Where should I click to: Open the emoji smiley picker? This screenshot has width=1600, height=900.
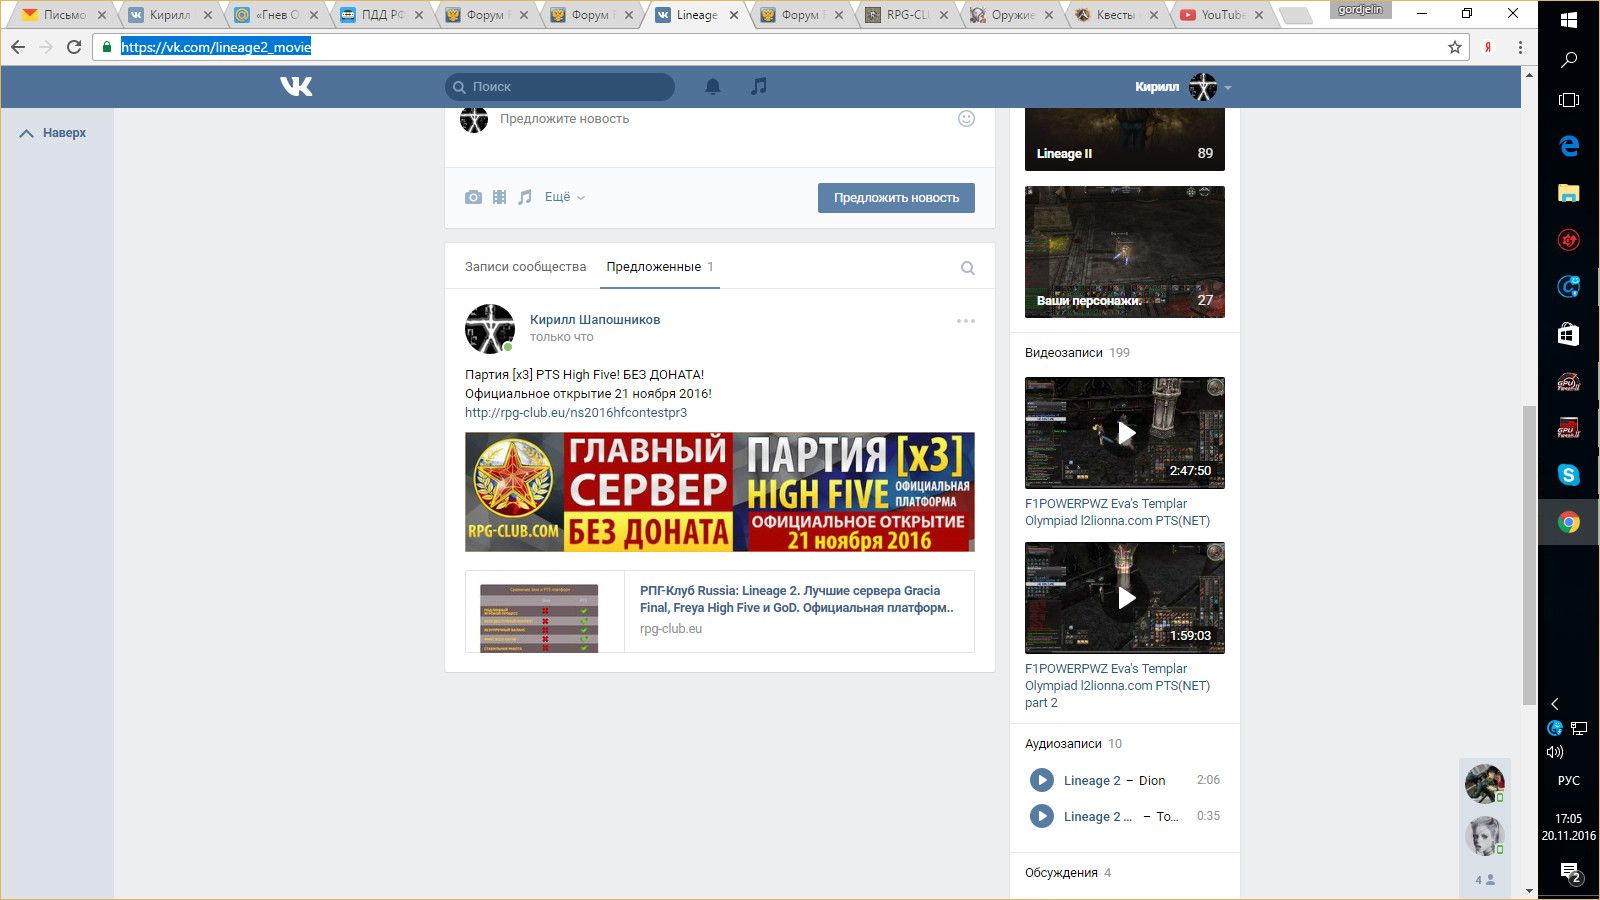[x=966, y=119]
